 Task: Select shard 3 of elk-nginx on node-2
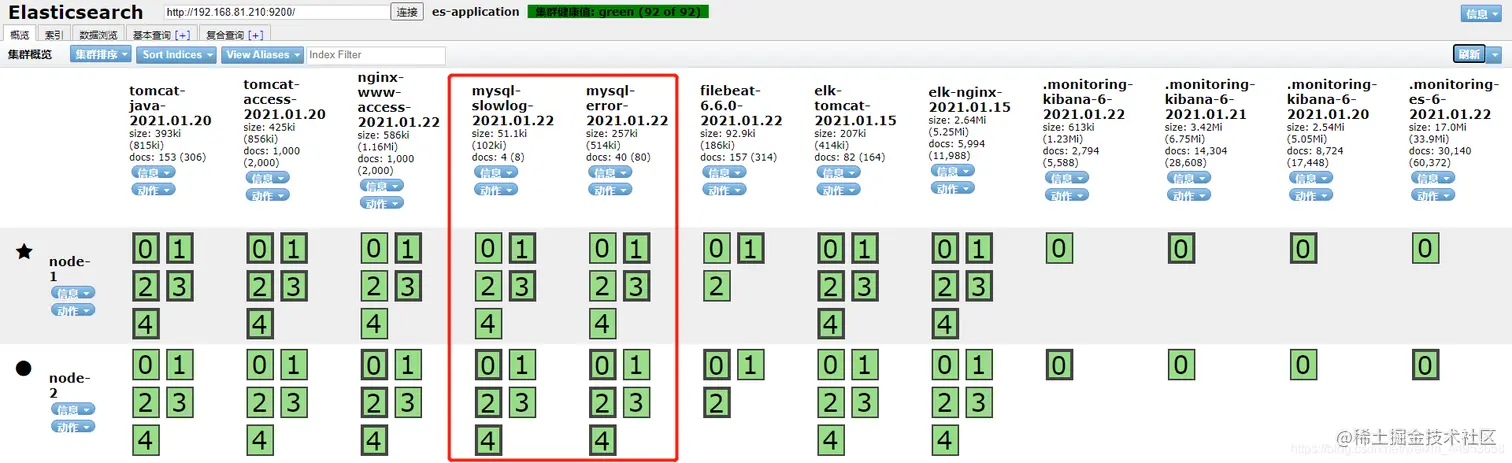click(977, 403)
